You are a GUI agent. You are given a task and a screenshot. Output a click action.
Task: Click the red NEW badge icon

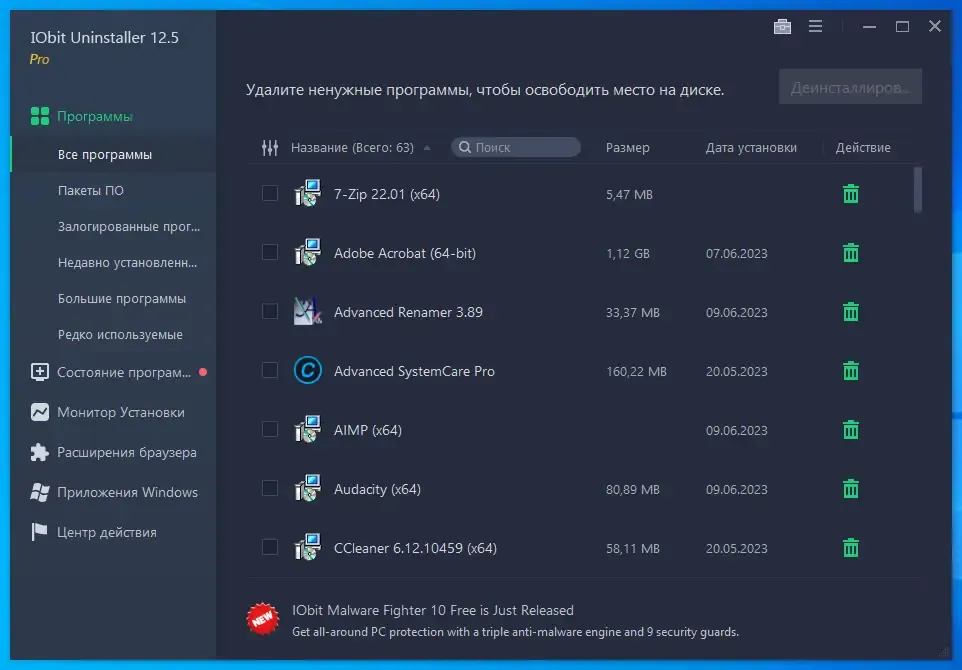point(263,618)
